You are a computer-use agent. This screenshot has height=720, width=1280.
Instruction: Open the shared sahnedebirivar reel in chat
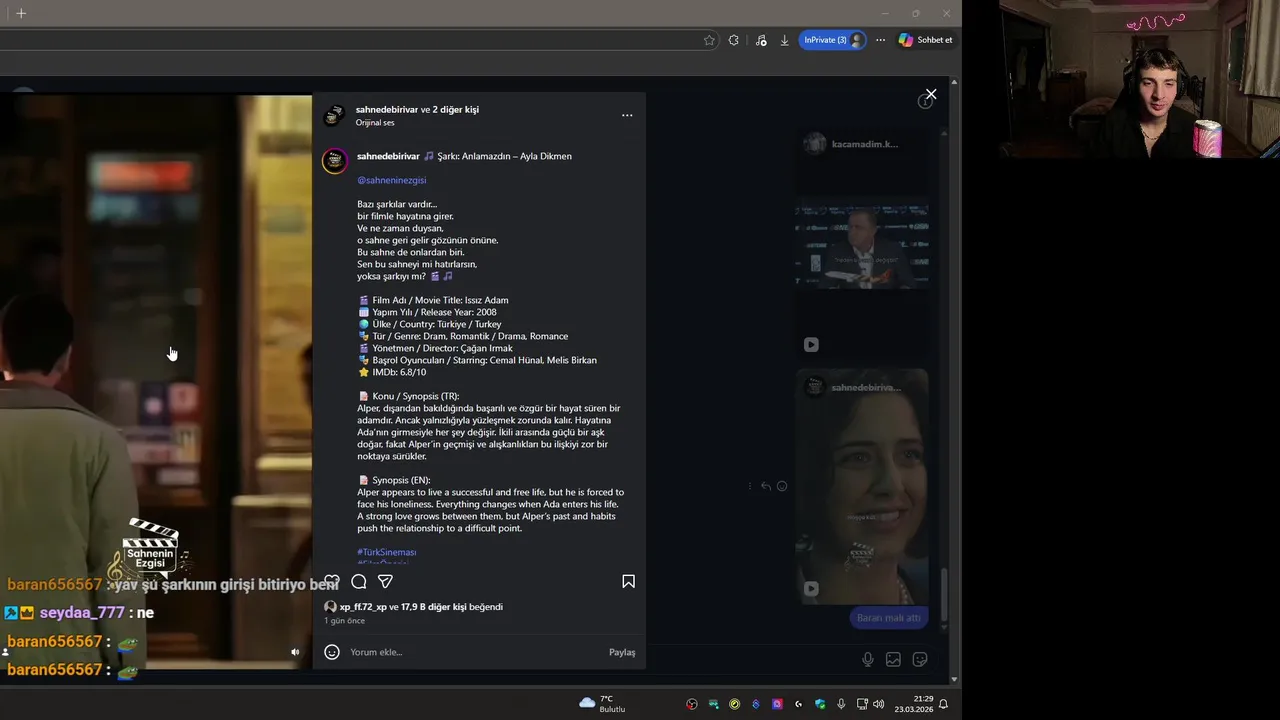(x=862, y=486)
